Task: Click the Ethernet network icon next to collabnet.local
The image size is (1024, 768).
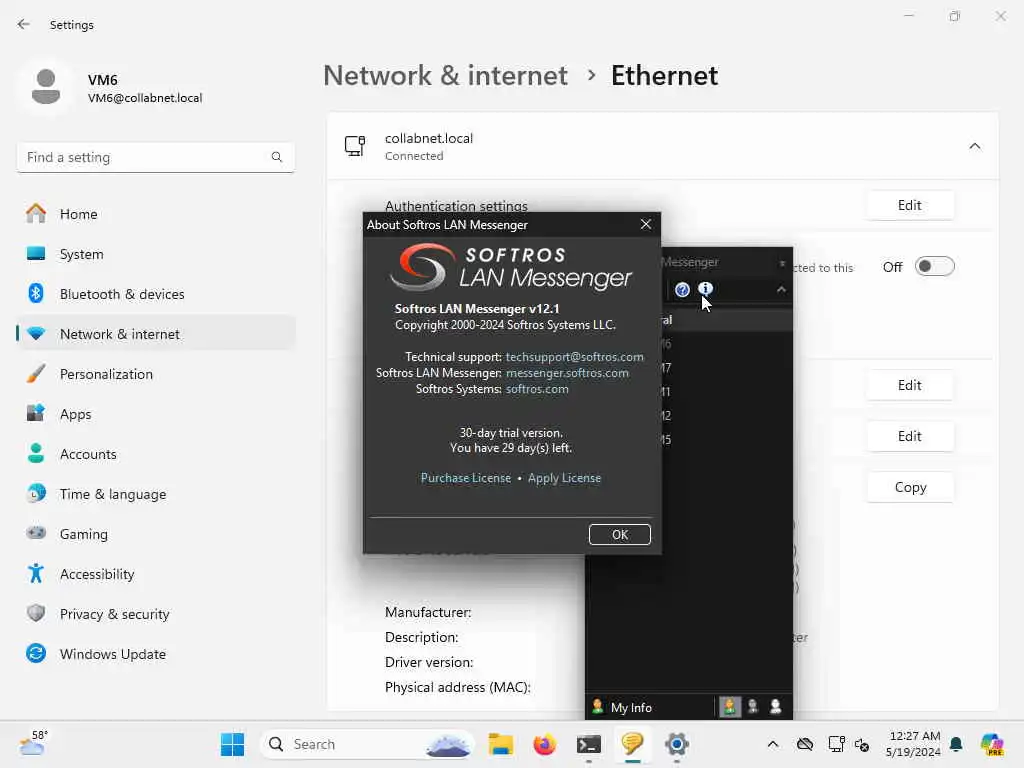Action: pyautogui.click(x=355, y=146)
